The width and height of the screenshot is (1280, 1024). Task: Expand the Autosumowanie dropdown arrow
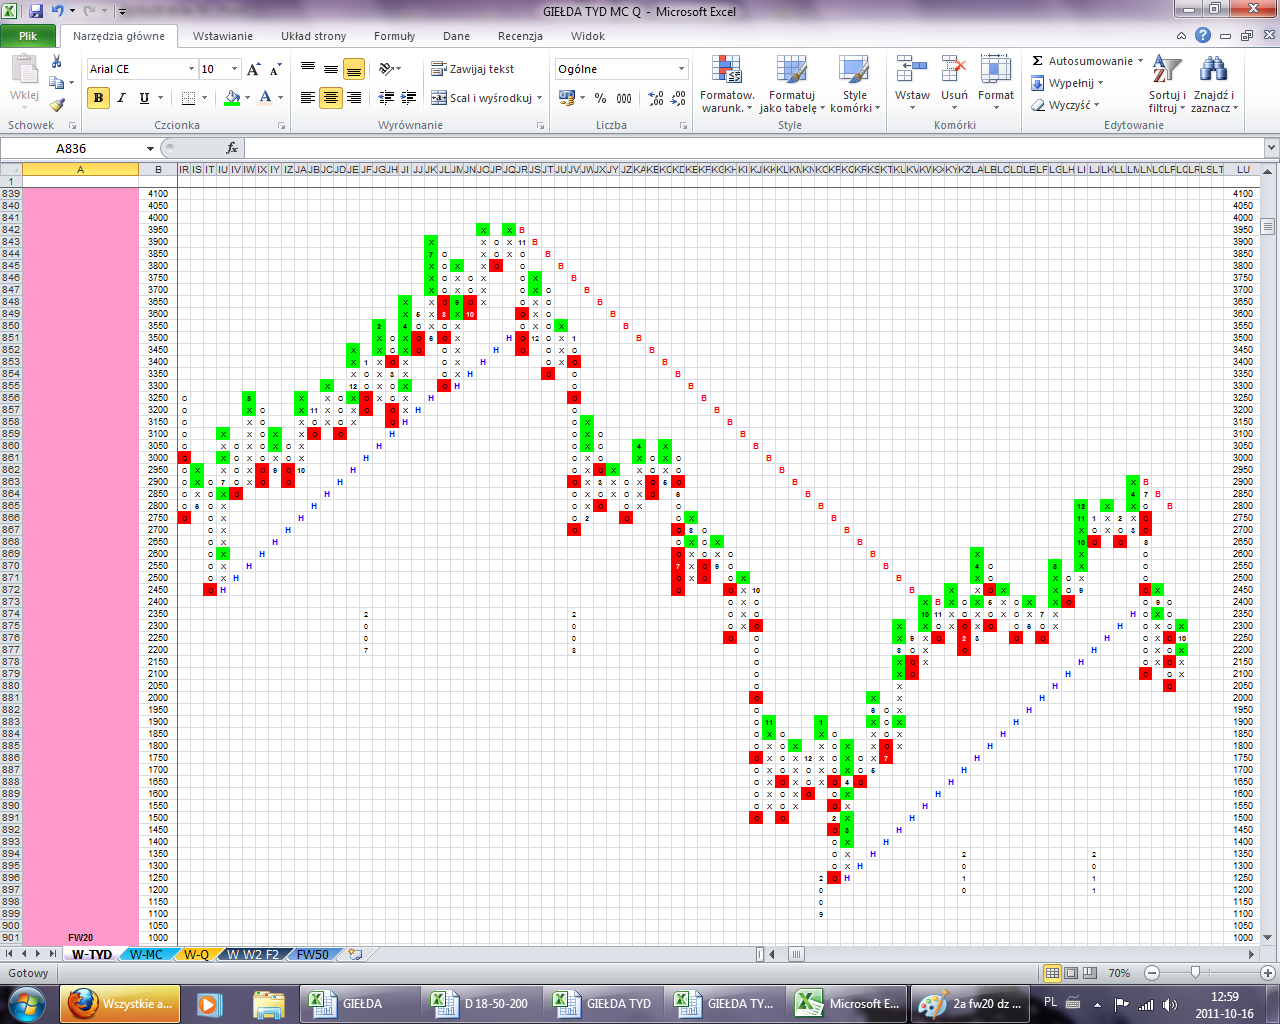pos(1140,61)
